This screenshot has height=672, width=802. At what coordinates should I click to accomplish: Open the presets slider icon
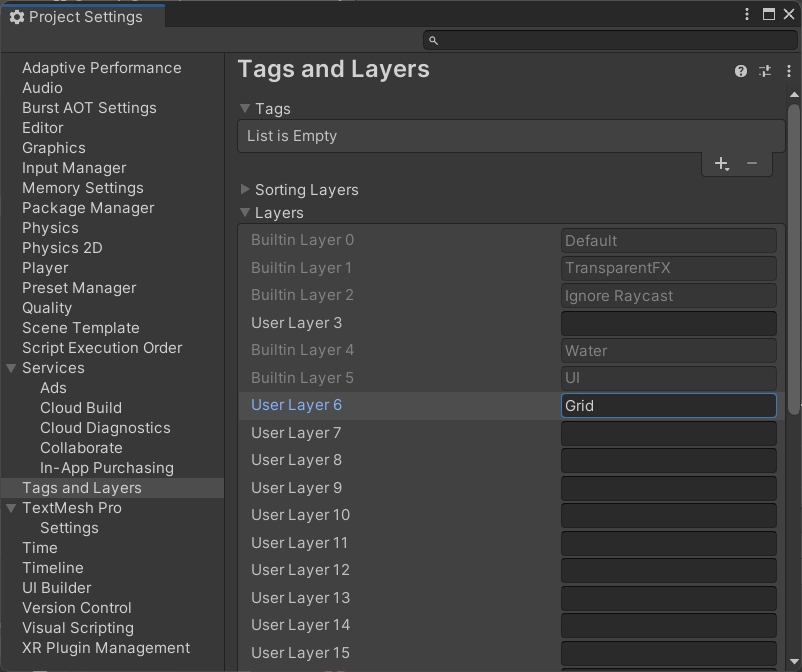(x=765, y=71)
